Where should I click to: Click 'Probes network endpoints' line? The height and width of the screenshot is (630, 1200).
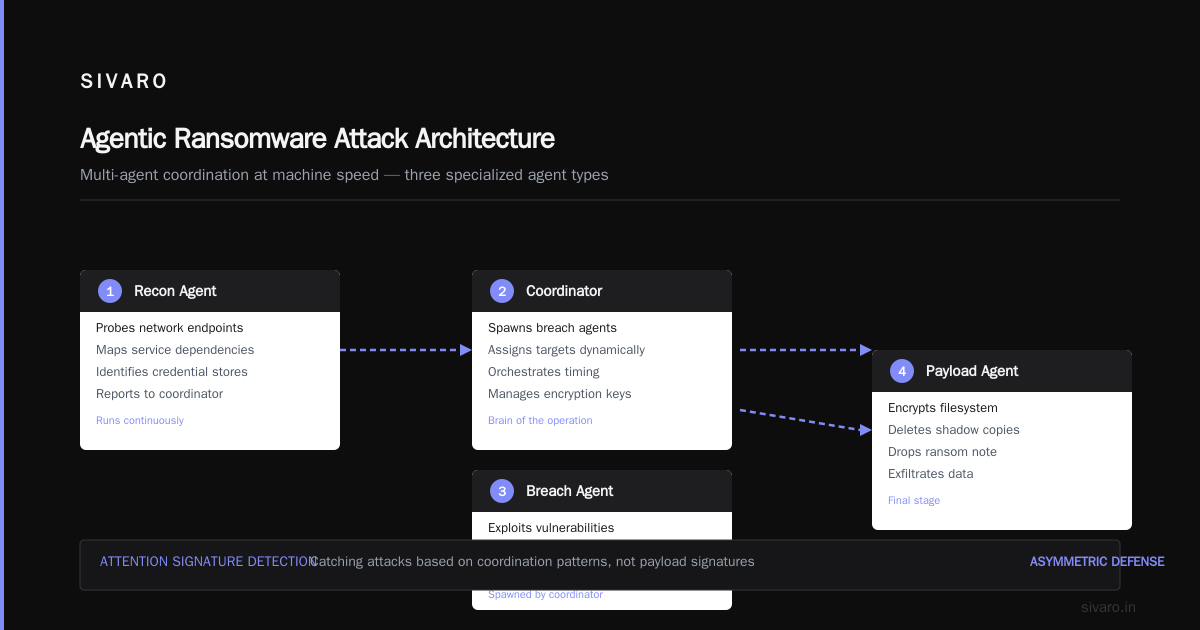(x=170, y=328)
